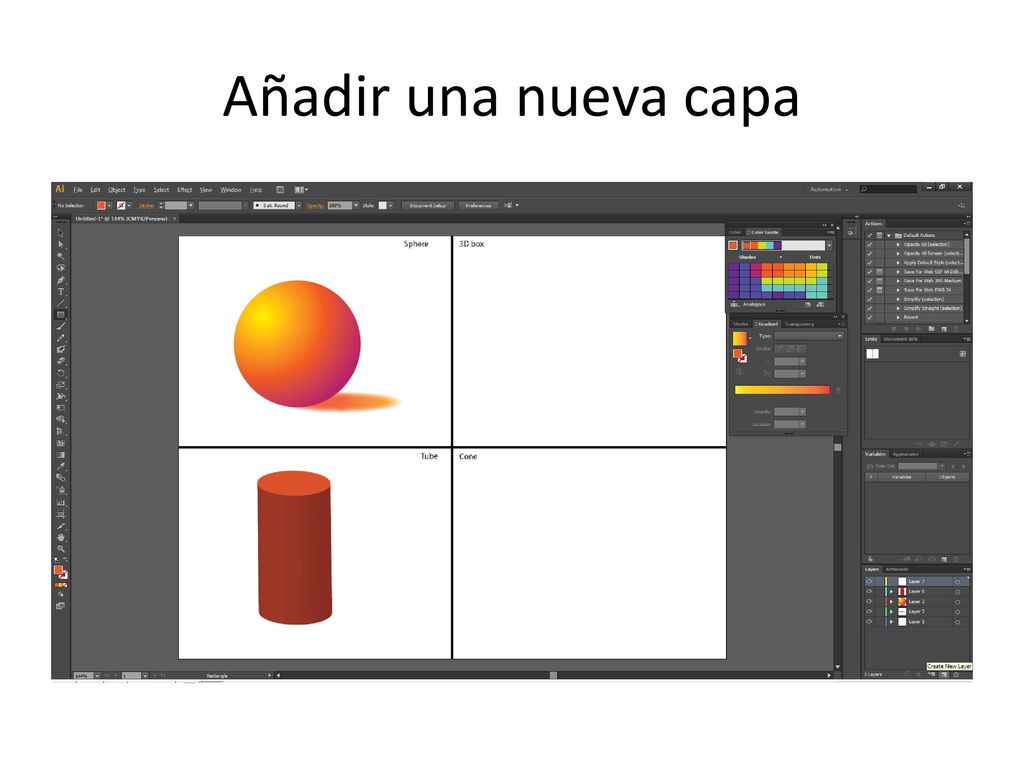Switch to the Artboards tab
This screenshot has height=768, width=1024.
(x=897, y=569)
